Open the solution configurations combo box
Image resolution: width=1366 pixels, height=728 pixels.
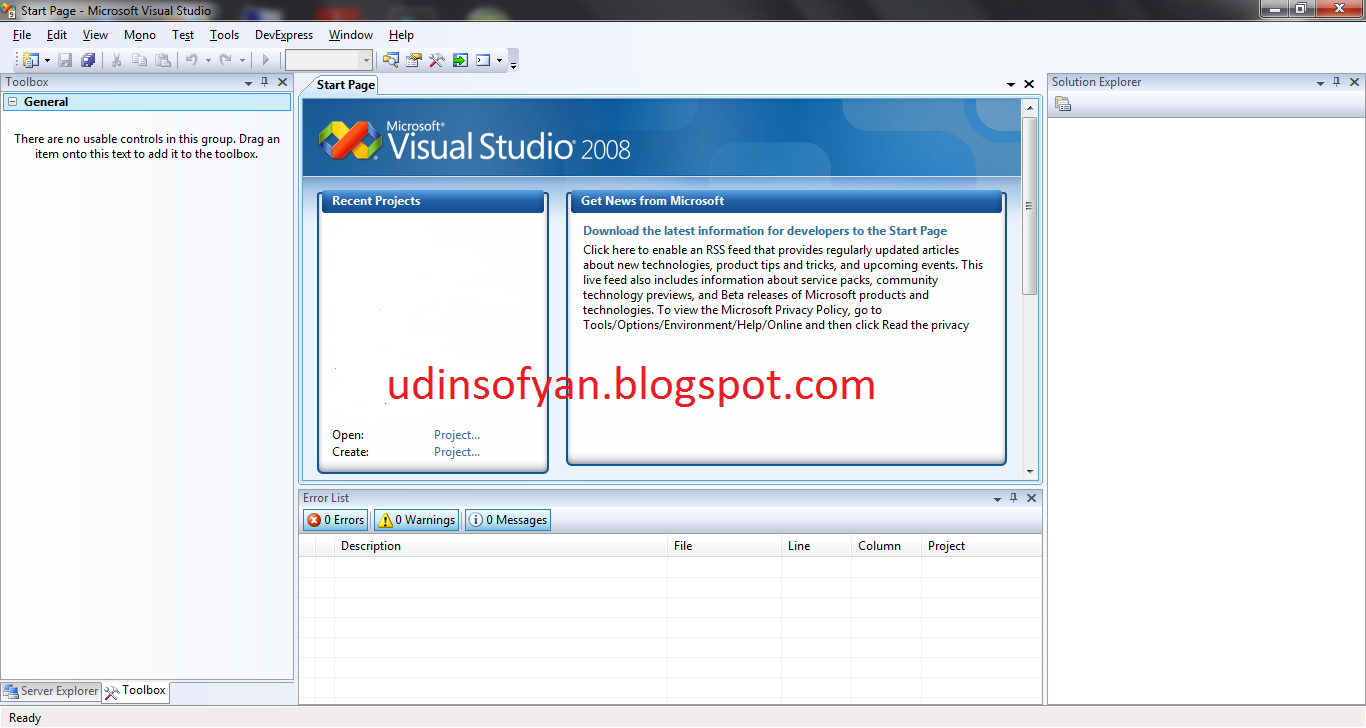pos(329,60)
